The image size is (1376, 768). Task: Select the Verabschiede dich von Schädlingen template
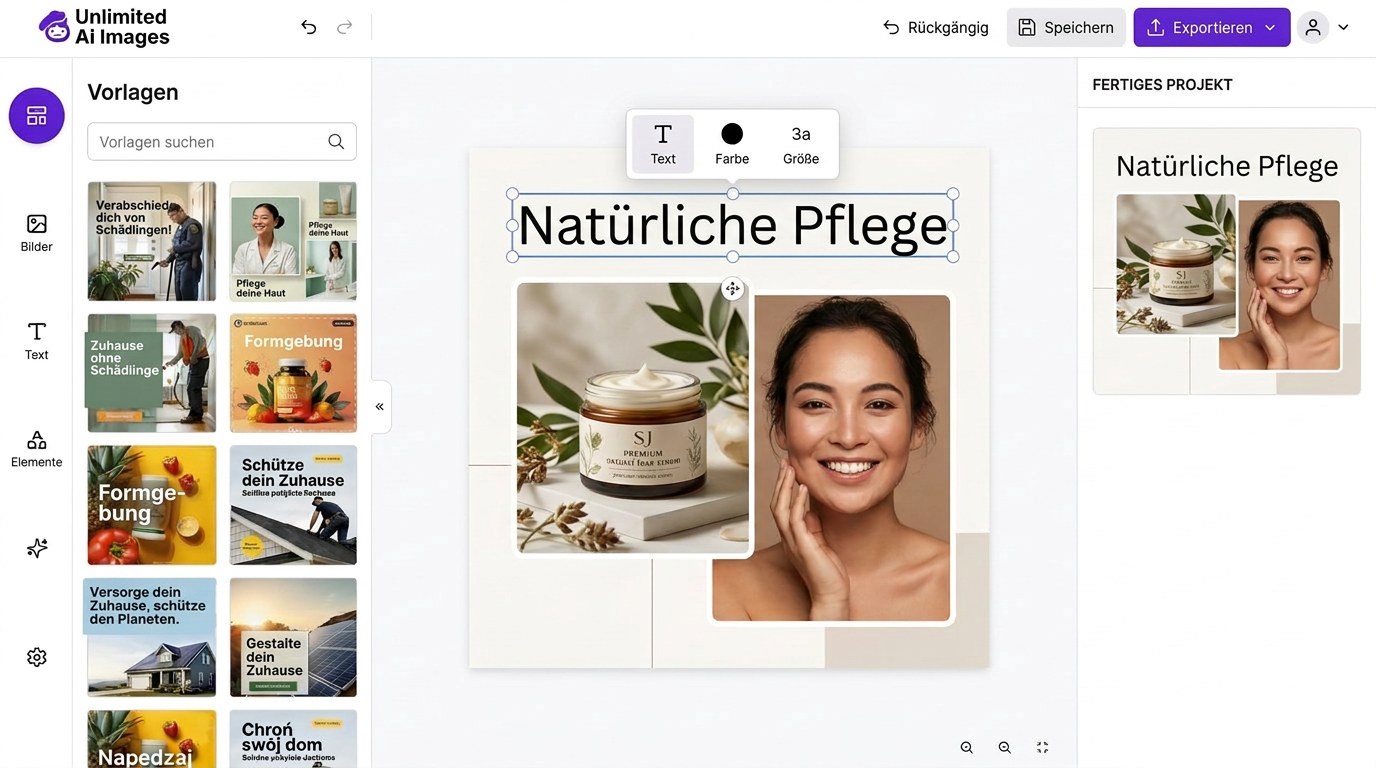click(x=152, y=241)
